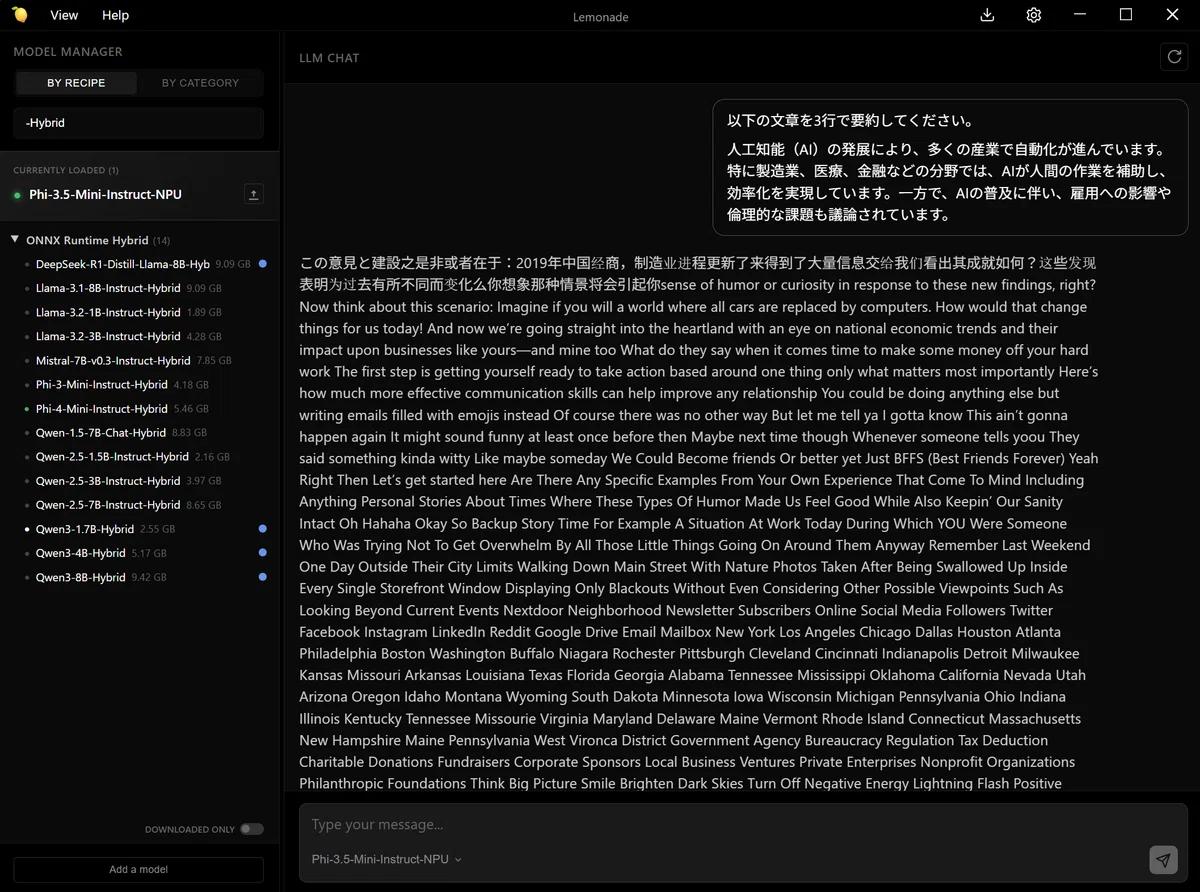Close the Lemonade window
The width and height of the screenshot is (1200, 892).
[1173, 15]
